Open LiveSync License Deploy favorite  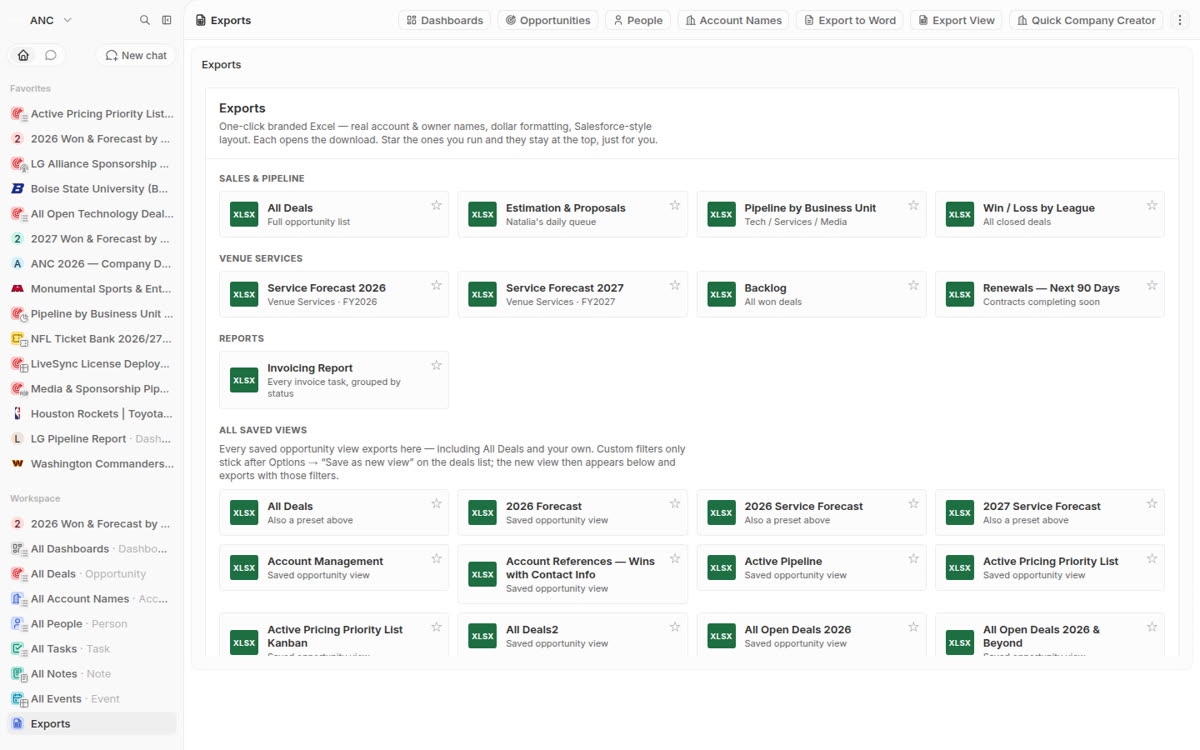tap(92, 364)
